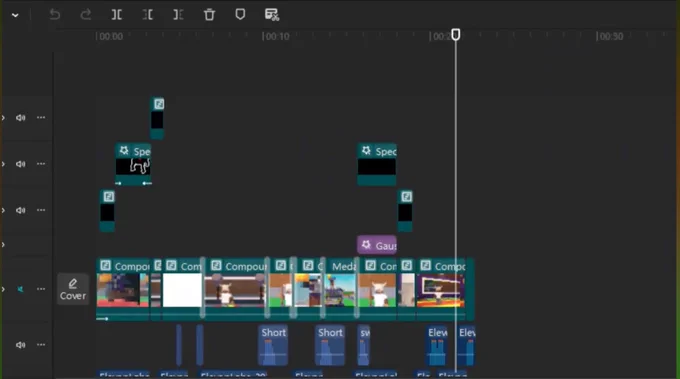Select the small black clip below the first Spe clip

coord(108,211)
